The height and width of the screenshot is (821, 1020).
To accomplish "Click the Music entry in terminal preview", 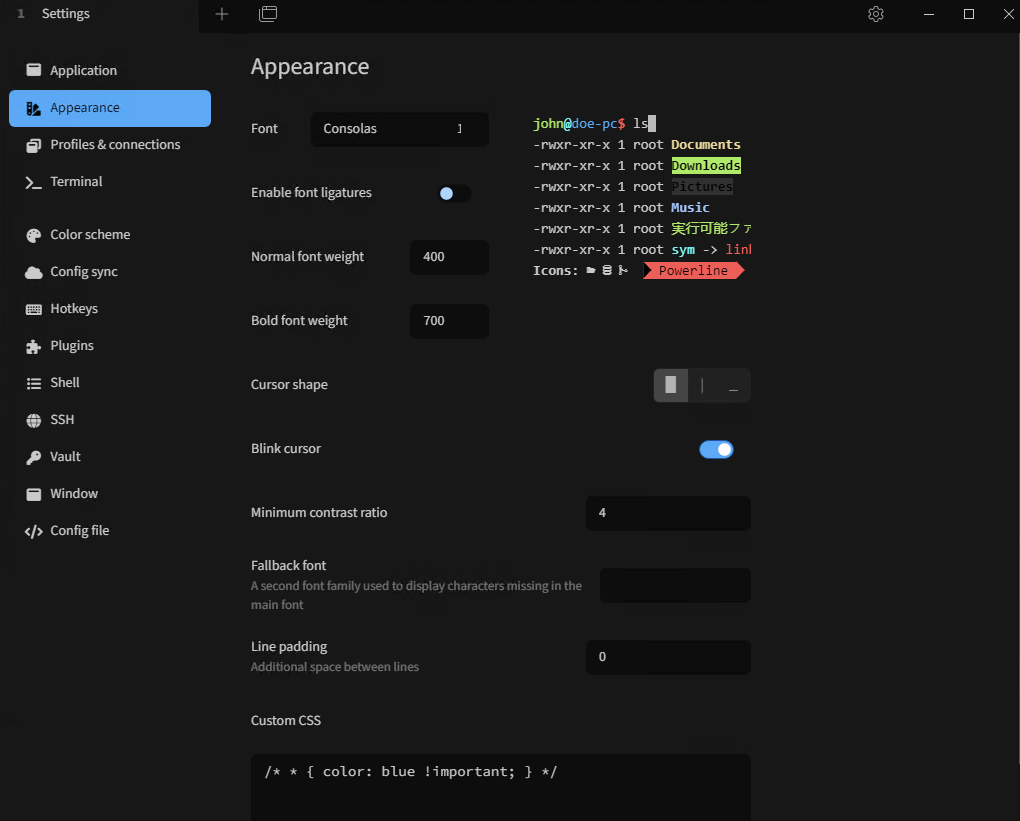I will pos(690,208).
